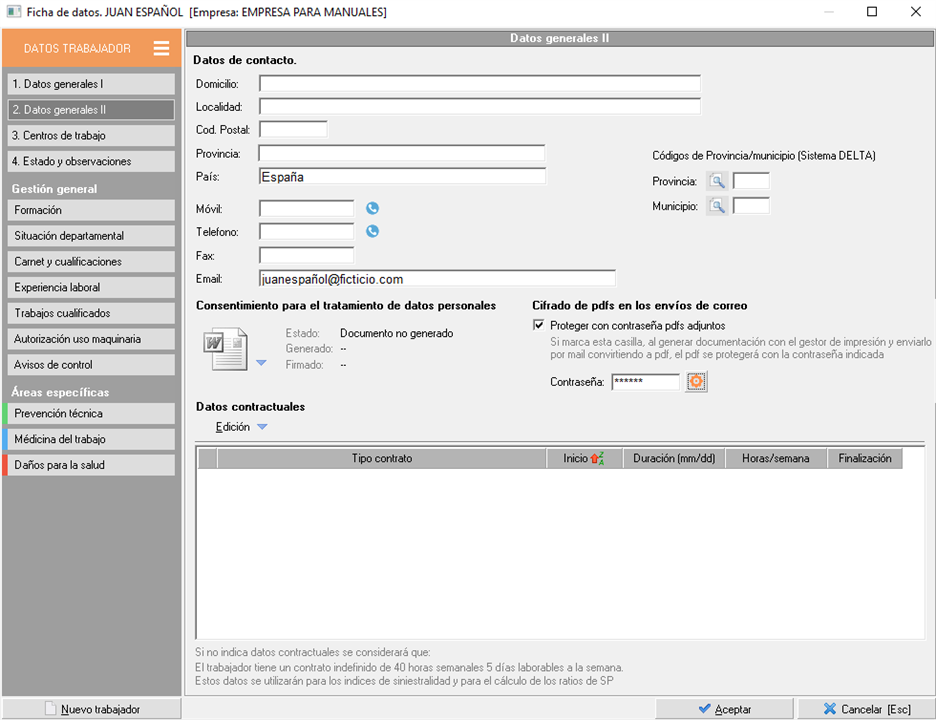Open the Edición dropdown menu
936x720 pixels.
click(x=241, y=427)
